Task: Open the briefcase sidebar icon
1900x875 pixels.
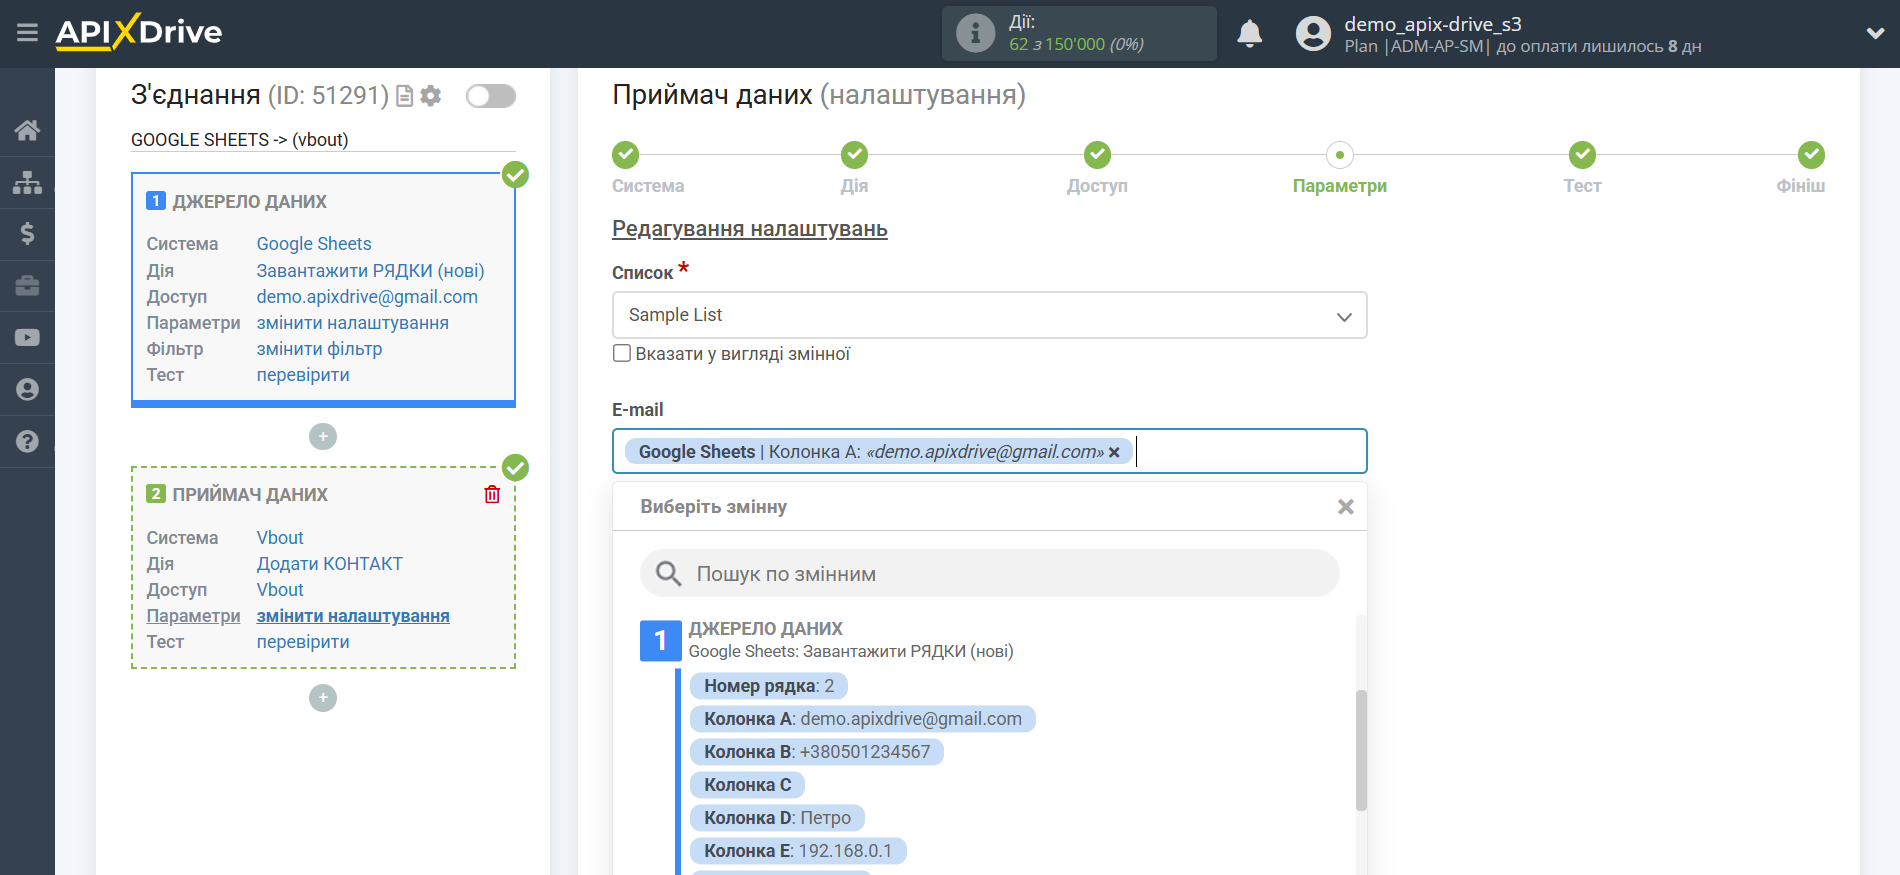Action: 27,286
